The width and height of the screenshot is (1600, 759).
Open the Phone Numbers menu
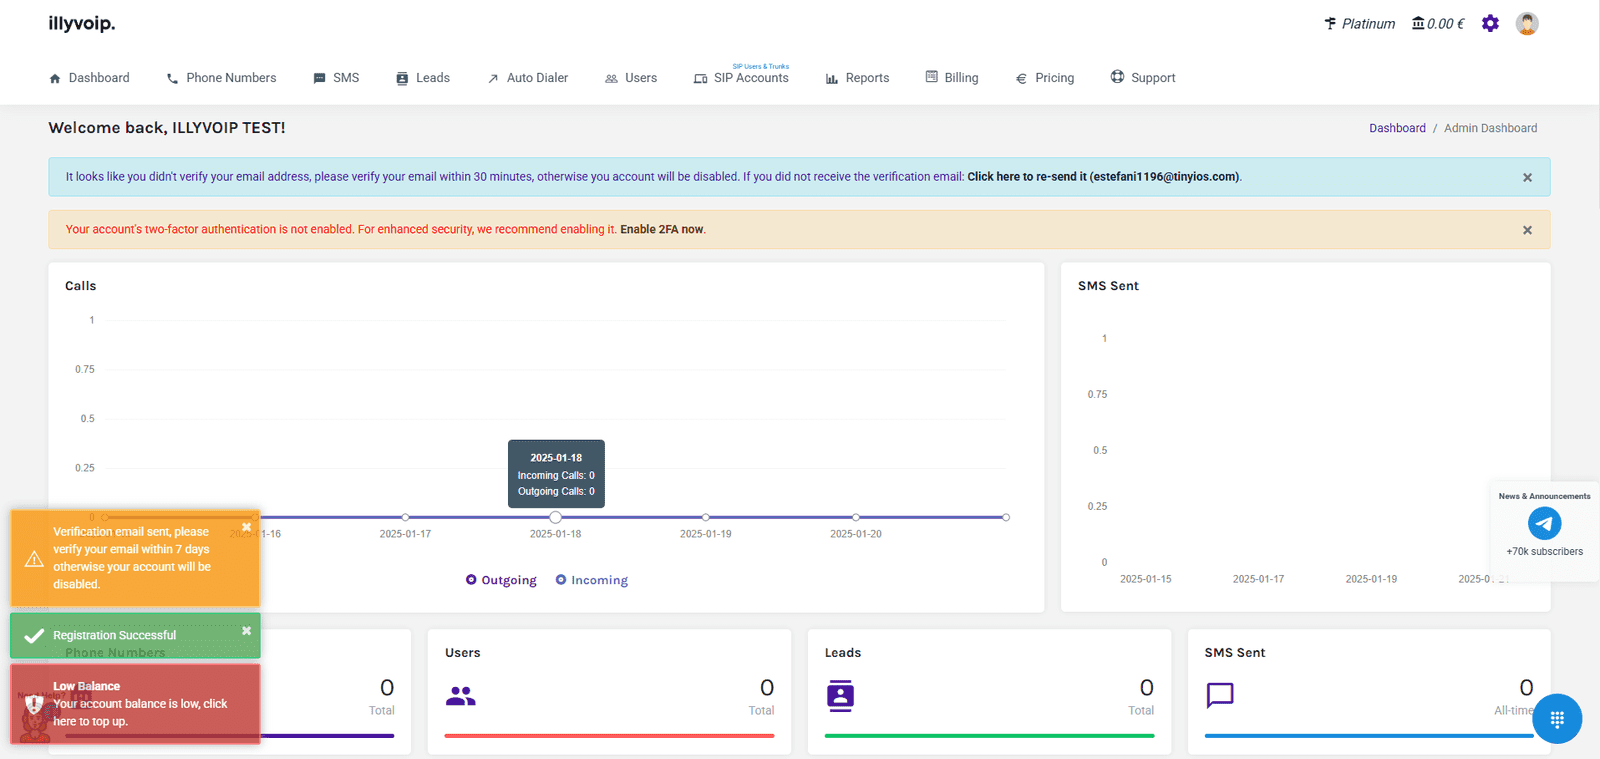[221, 78]
